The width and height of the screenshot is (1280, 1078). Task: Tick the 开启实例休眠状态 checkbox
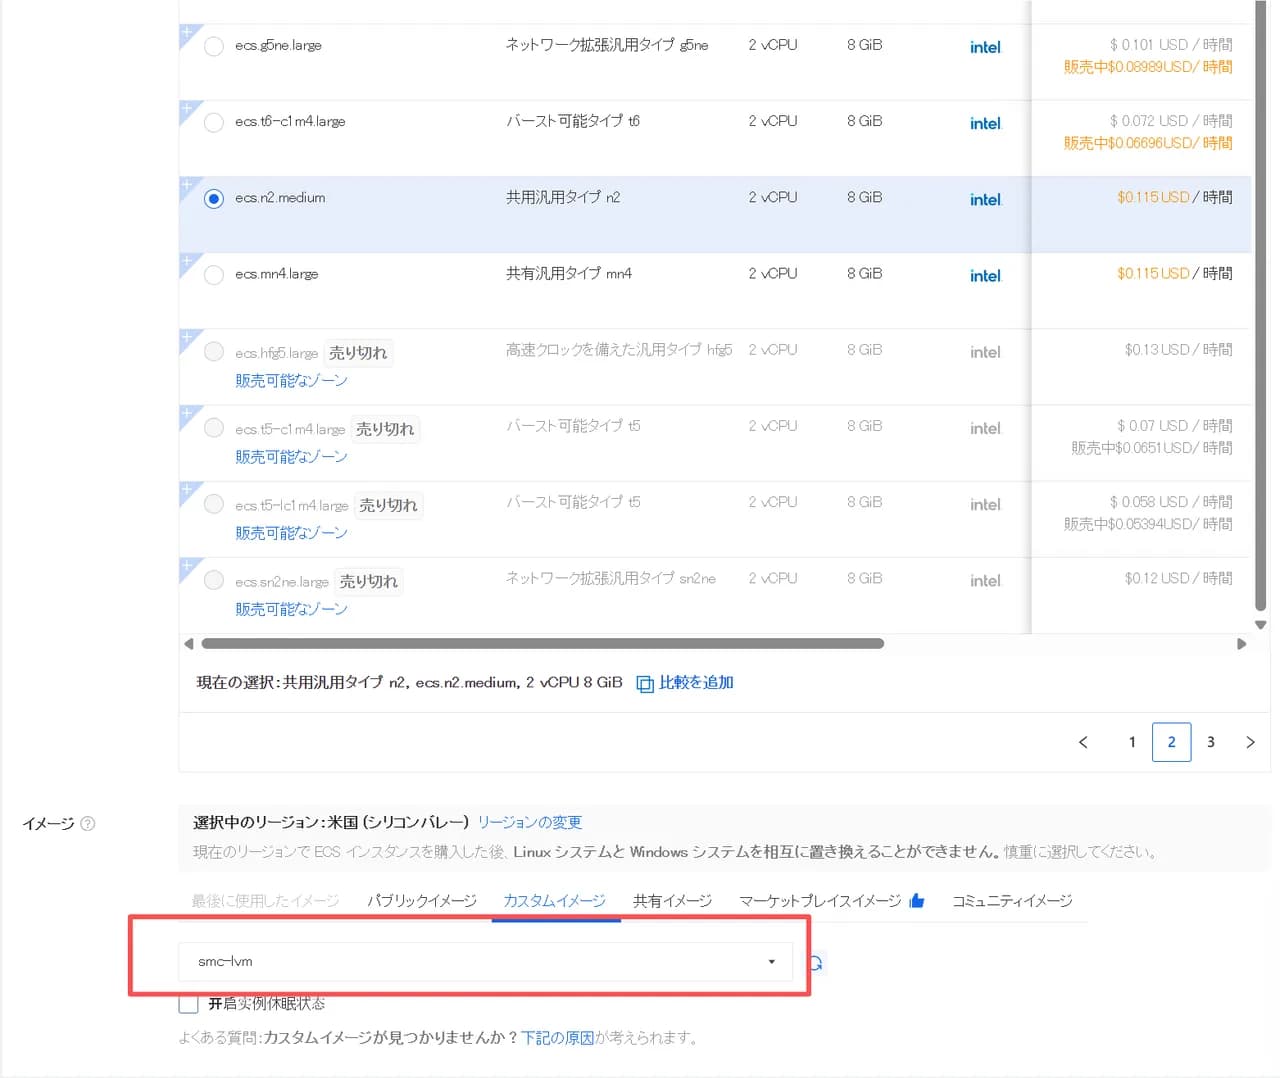188,1003
